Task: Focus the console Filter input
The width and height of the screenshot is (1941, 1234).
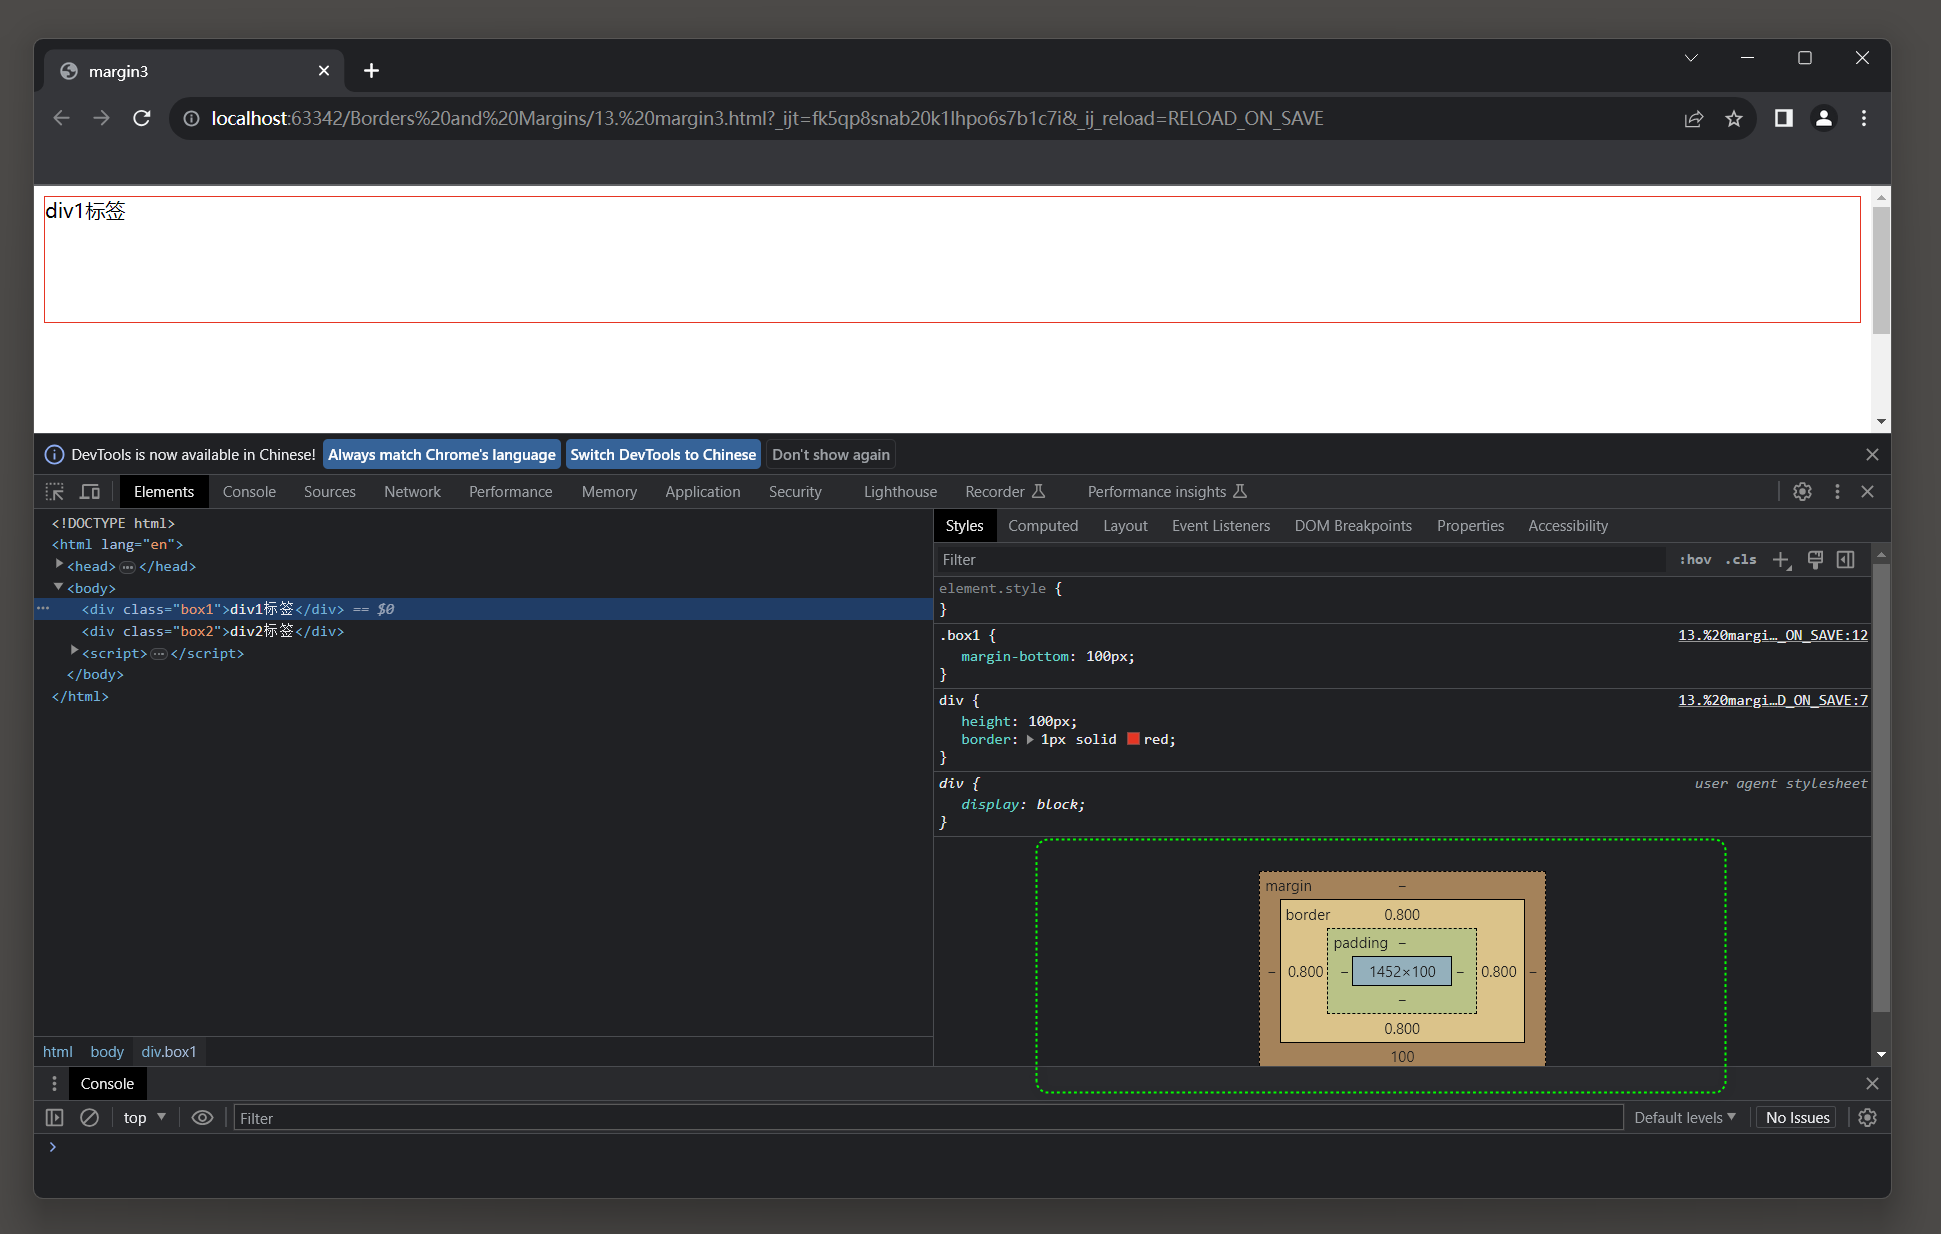Action: tap(928, 1118)
